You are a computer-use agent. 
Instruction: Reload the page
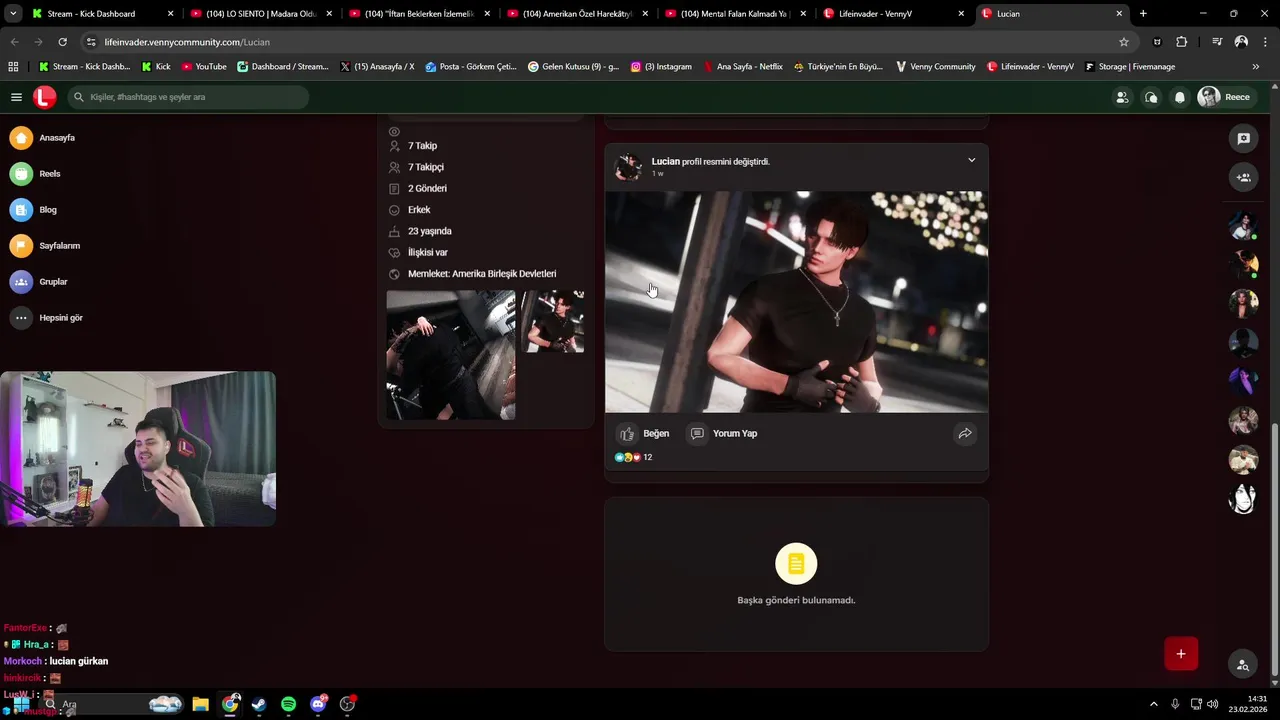coord(62,42)
